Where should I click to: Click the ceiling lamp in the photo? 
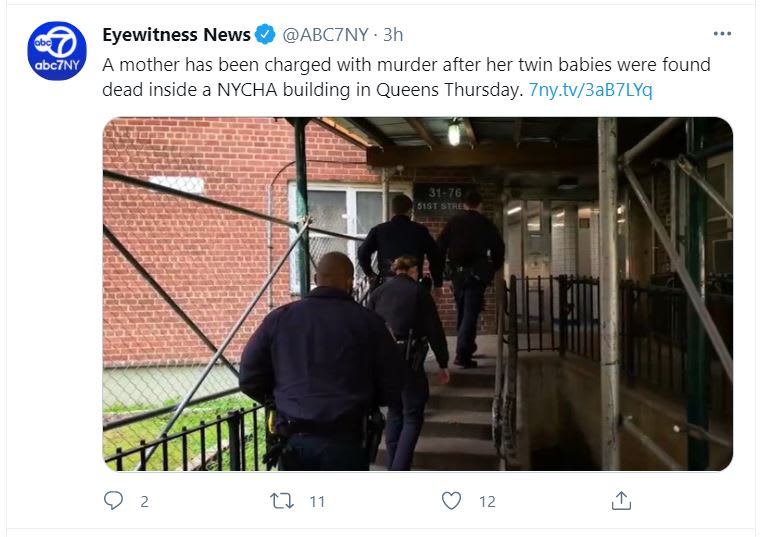click(454, 133)
